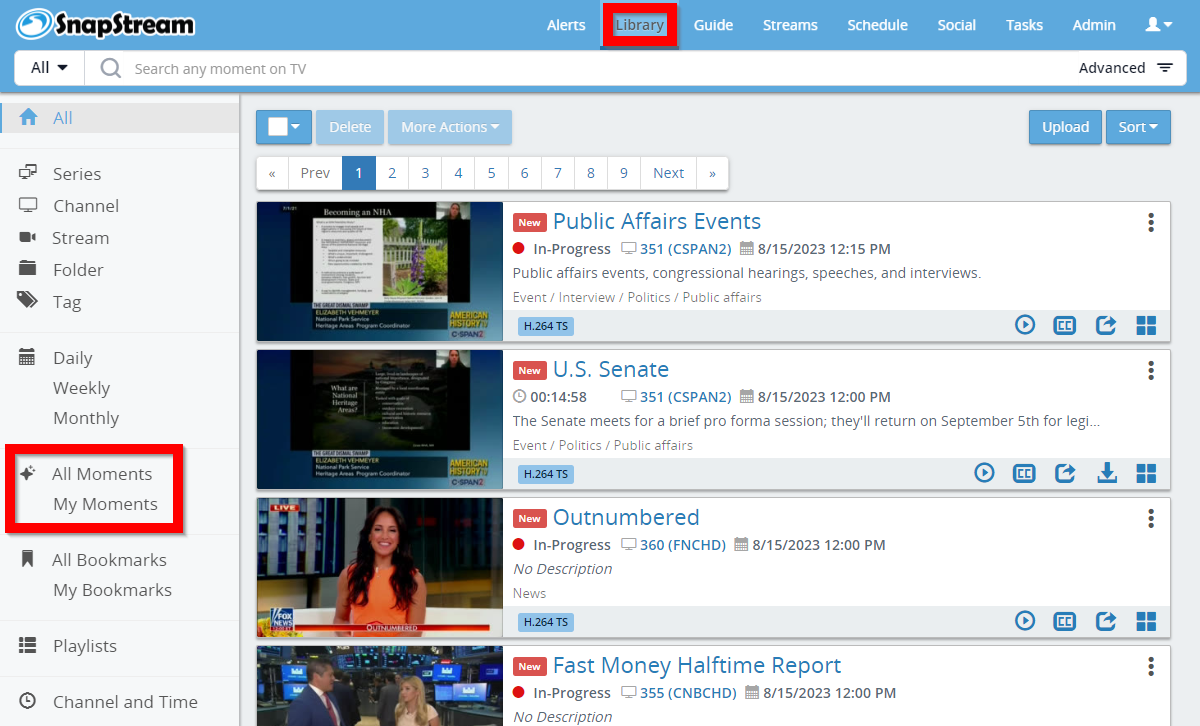Viewport: 1200px width, 726px height.
Task: Open Advanced search filters
Action: coord(1126,68)
